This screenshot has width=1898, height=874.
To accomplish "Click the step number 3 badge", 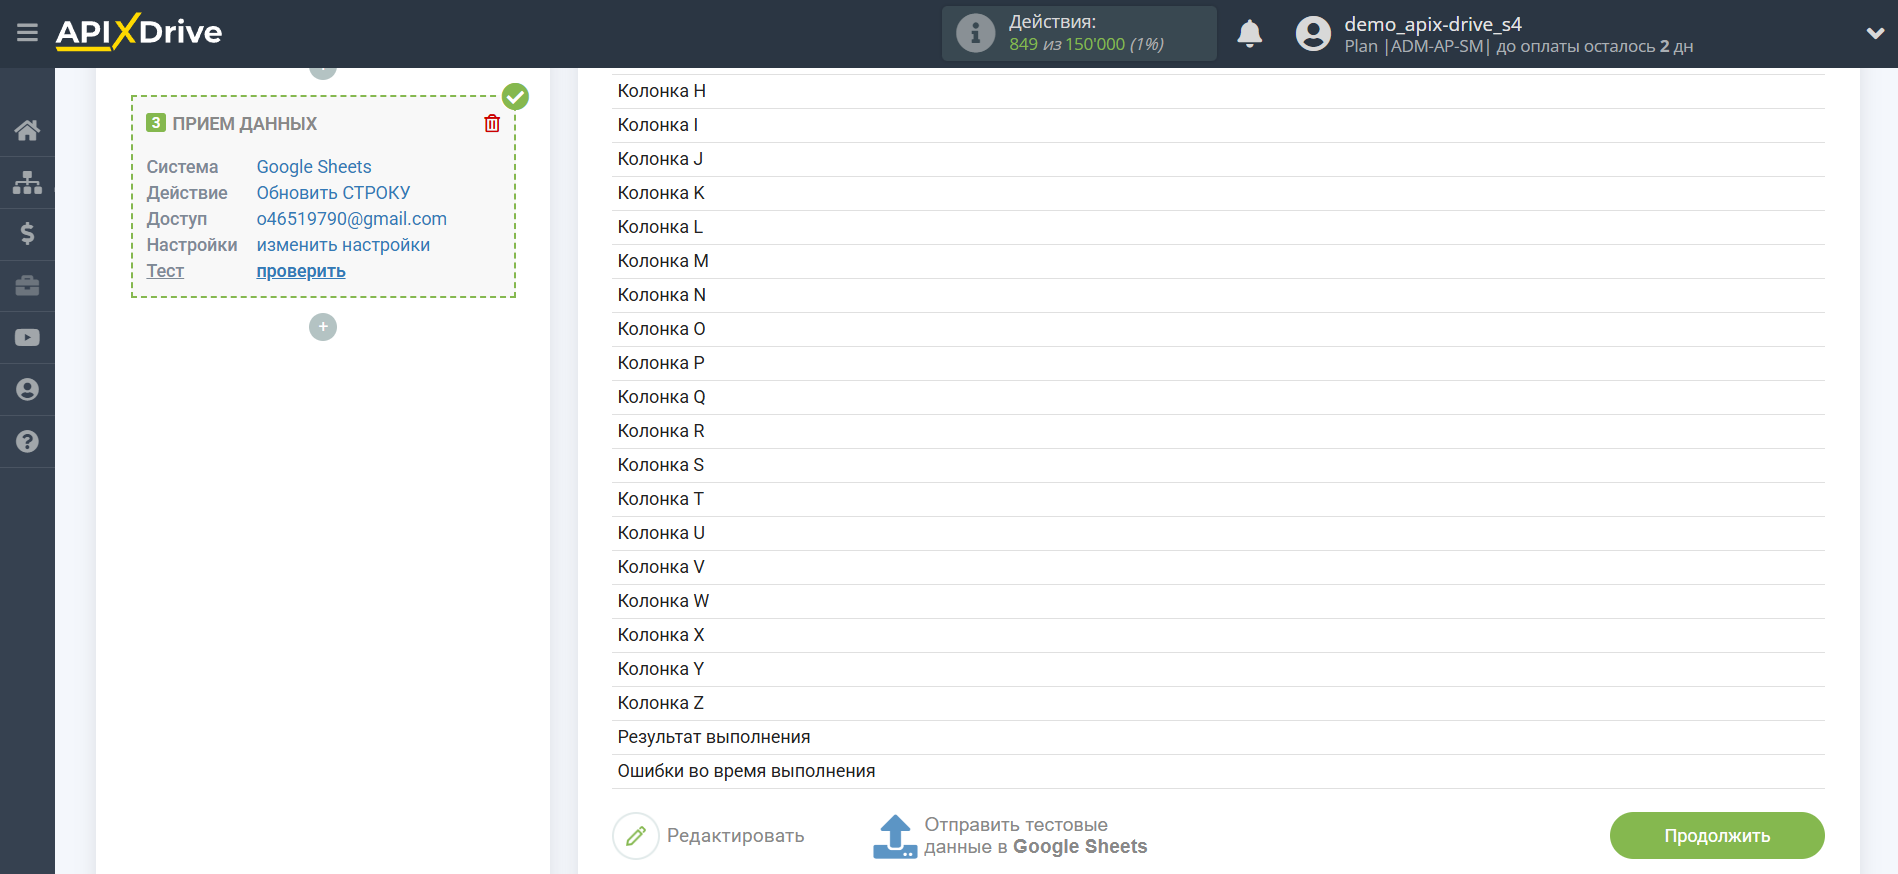I will (x=156, y=123).
